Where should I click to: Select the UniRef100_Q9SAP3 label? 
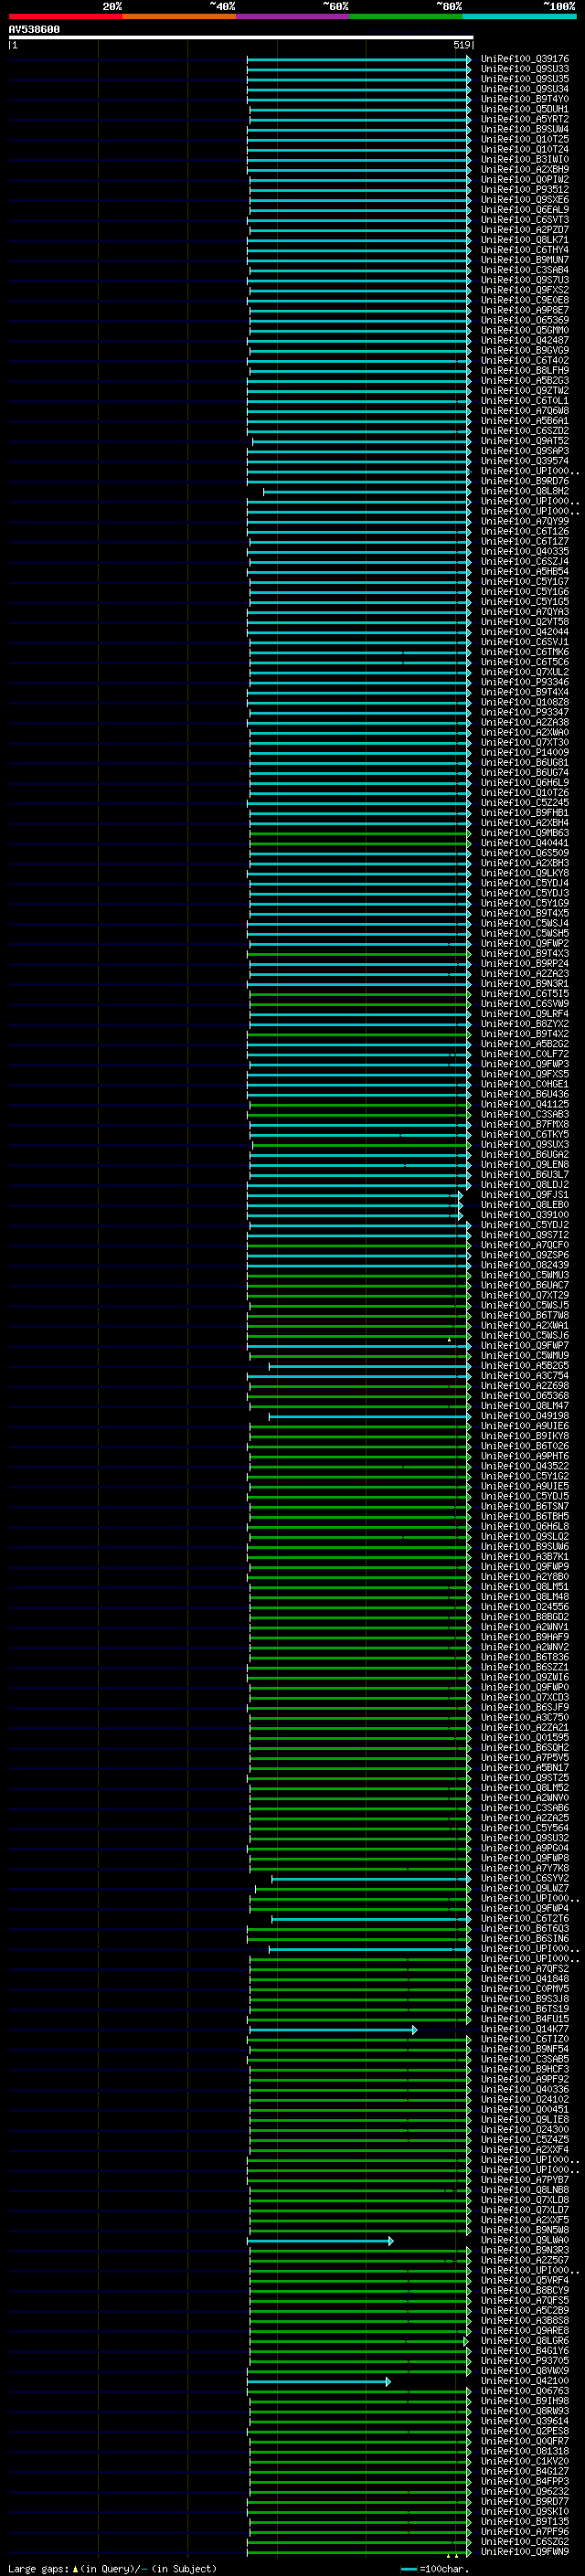525,451
